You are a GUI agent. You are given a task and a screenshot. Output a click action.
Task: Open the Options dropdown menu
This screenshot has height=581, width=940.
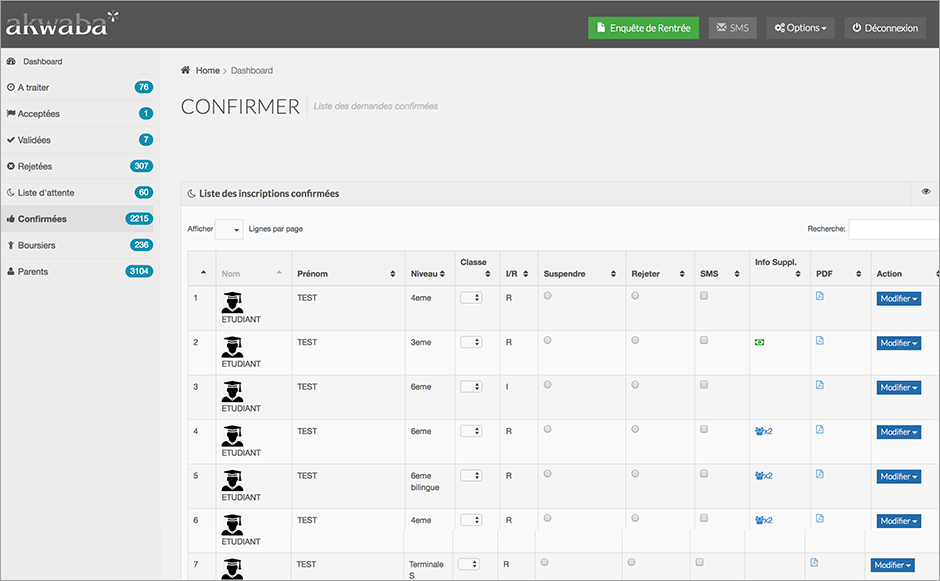click(x=800, y=28)
